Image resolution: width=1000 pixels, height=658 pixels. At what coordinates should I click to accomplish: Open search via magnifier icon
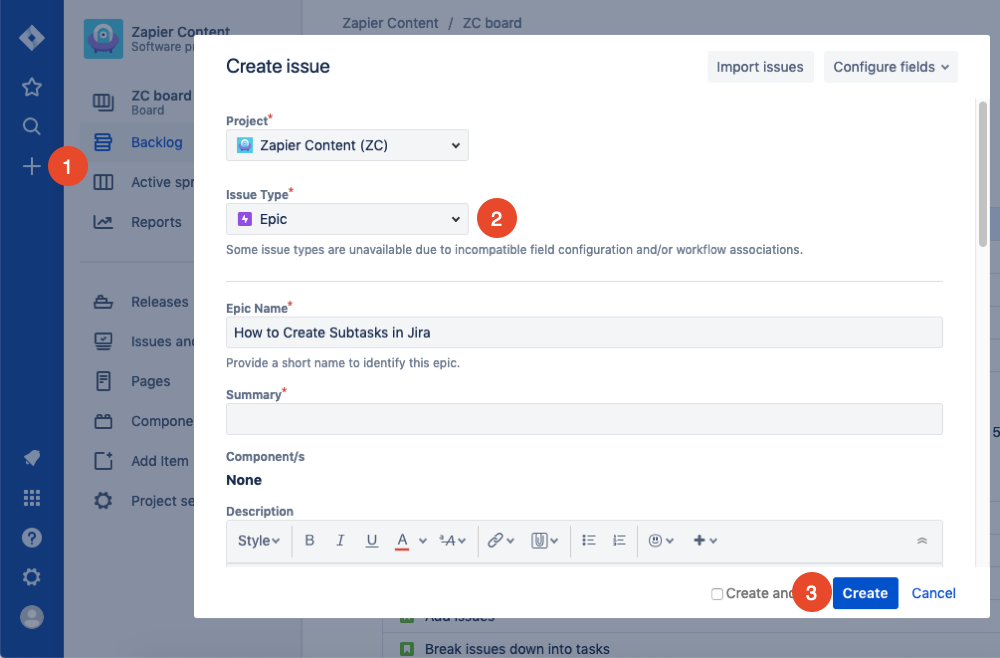31,126
